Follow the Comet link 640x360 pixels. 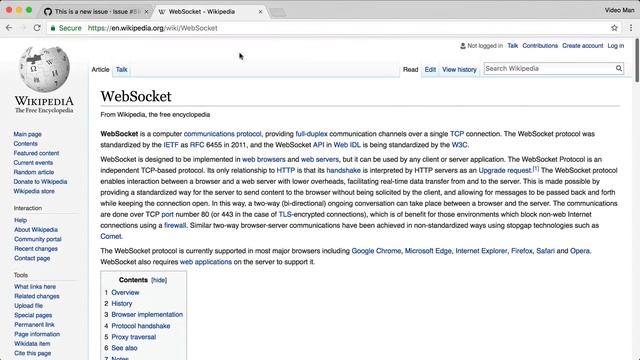pos(111,236)
